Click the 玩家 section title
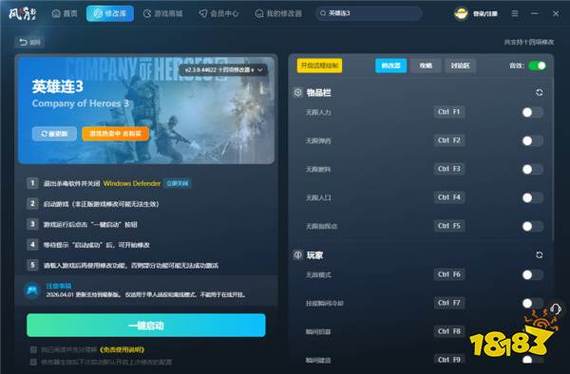The width and height of the screenshot is (570, 374). pyautogui.click(x=314, y=255)
